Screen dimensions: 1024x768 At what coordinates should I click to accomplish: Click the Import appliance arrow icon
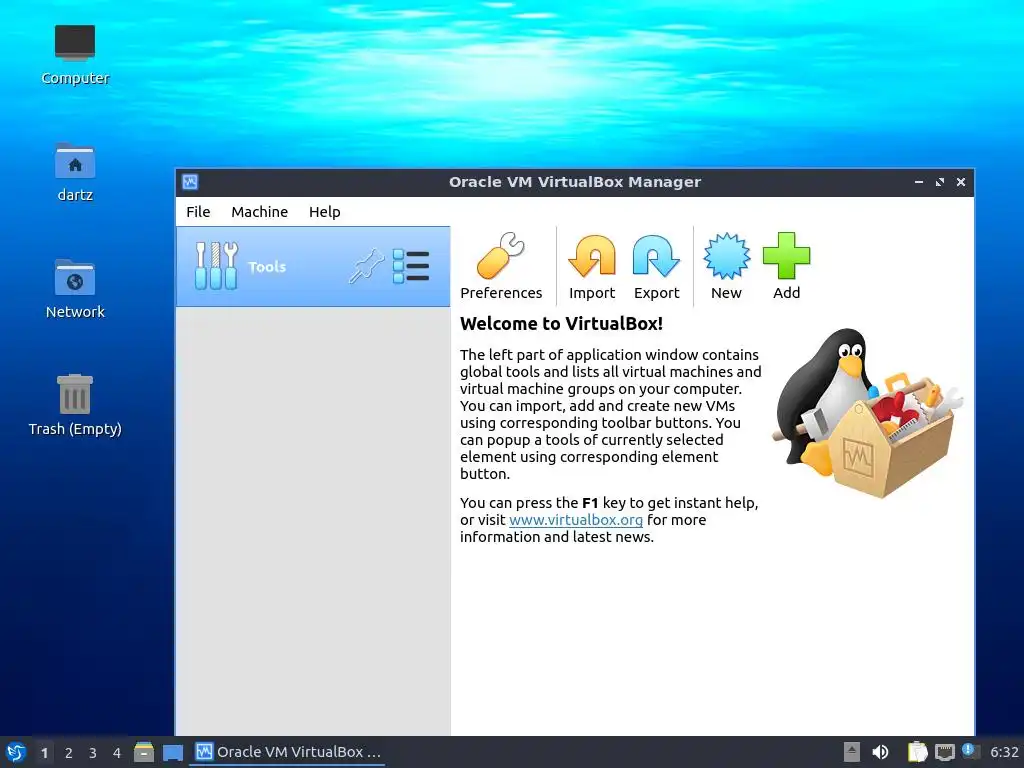click(592, 257)
